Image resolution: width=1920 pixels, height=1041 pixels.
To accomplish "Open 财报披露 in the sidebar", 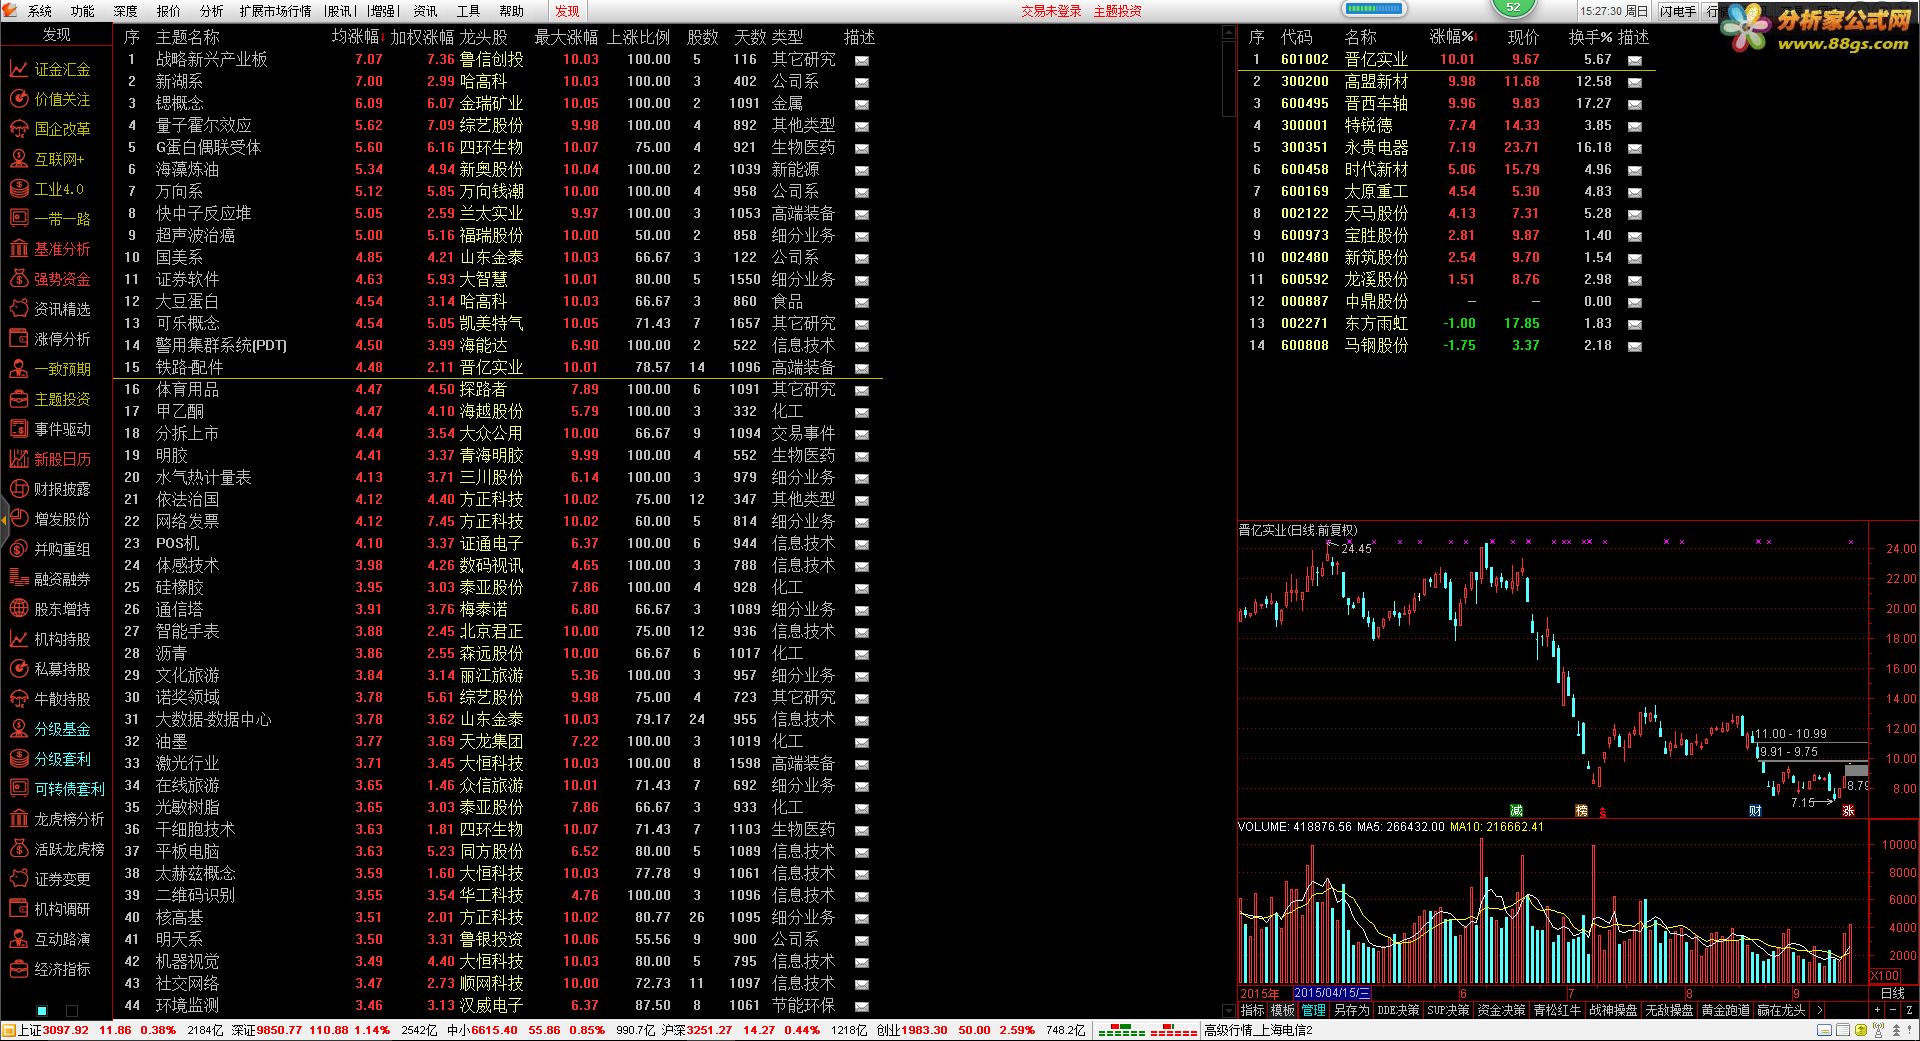I will (50, 489).
